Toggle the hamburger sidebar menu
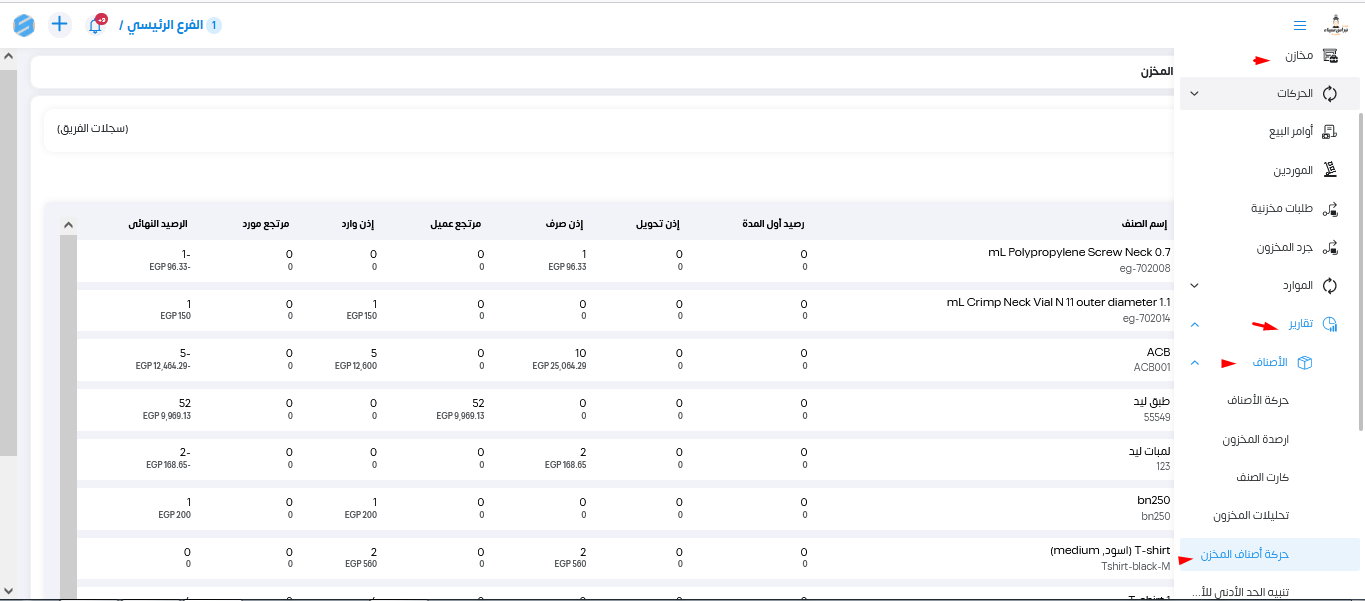Viewport: 1365px width, 601px height. [x=1299, y=25]
